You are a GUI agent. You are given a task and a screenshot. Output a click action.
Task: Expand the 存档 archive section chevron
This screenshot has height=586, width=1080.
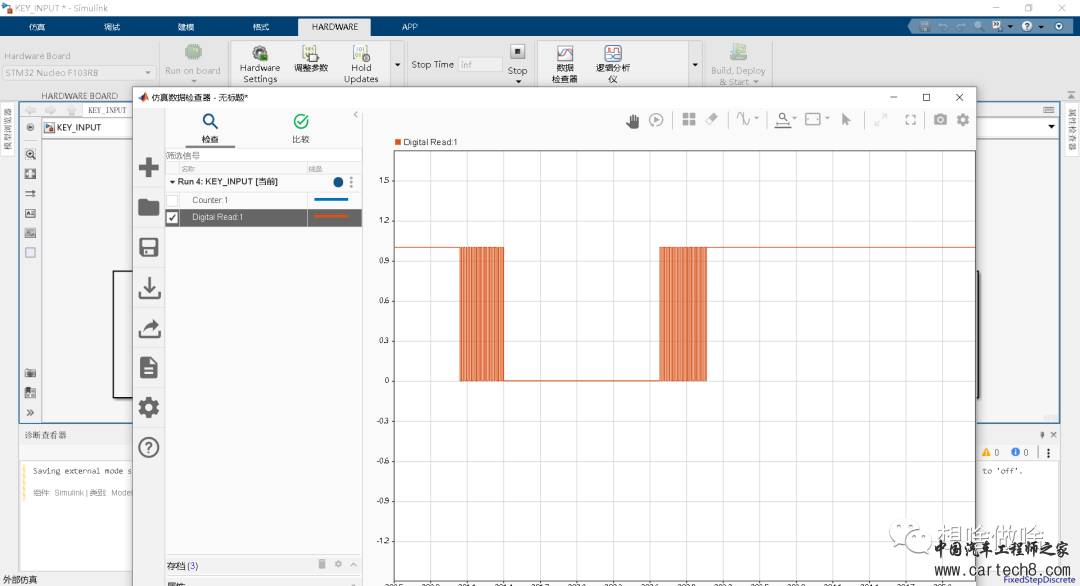pos(353,565)
